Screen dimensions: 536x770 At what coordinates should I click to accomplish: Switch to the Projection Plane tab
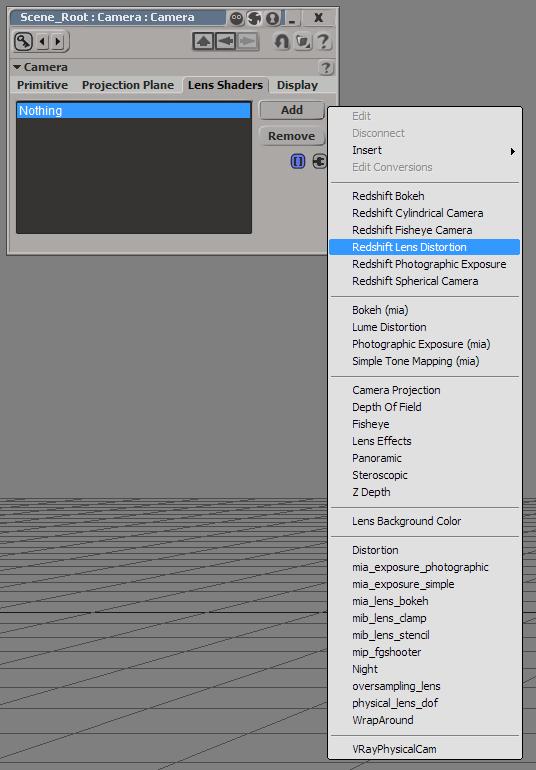[128, 85]
